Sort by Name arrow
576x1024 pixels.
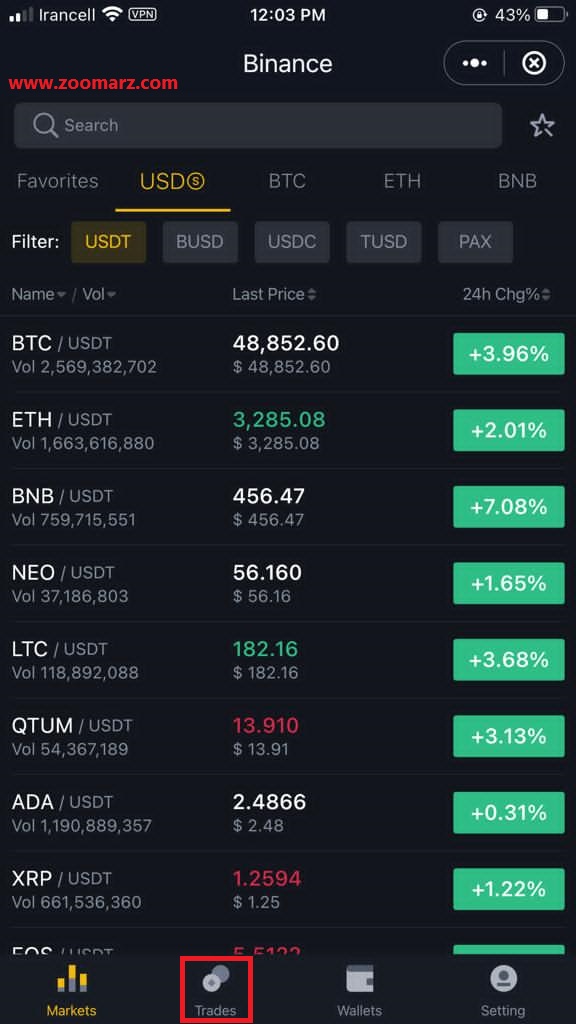(x=61, y=295)
